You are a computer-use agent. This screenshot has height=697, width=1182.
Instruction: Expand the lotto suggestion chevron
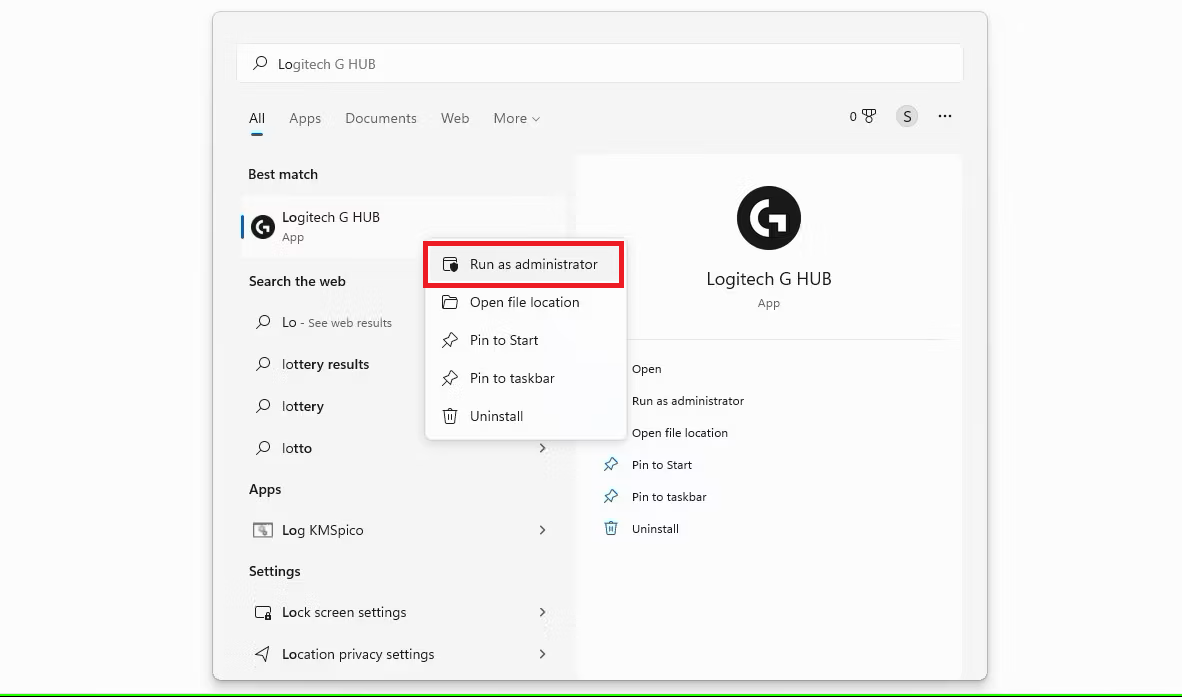coord(543,448)
